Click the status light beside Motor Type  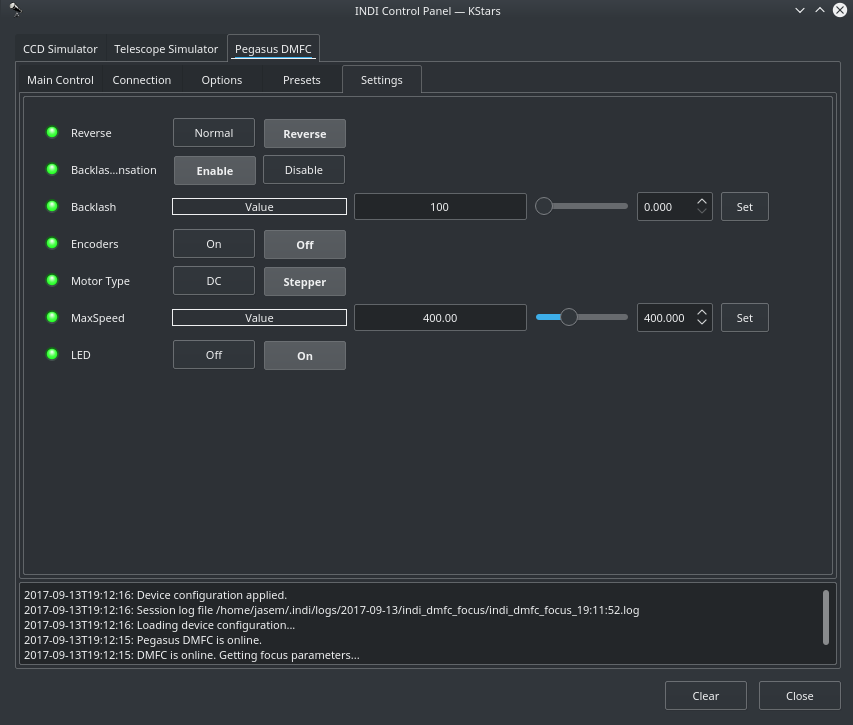[x=52, y=280]
